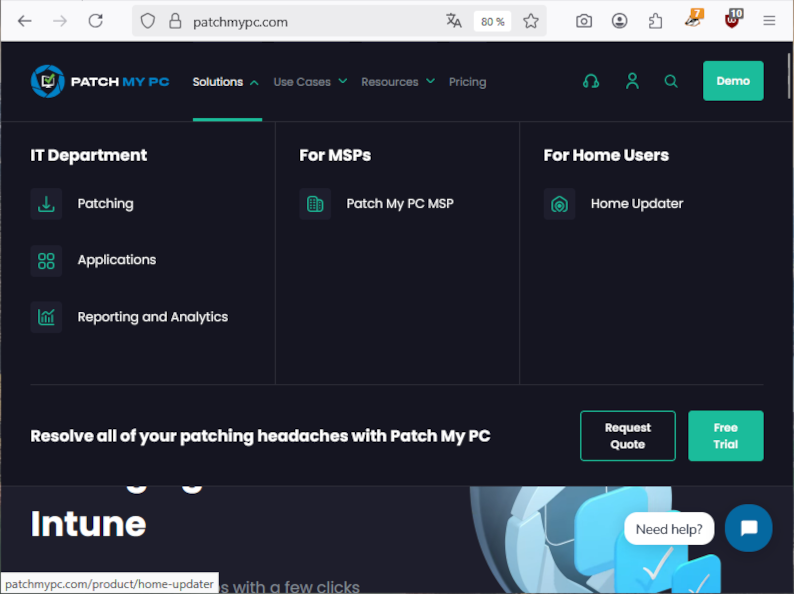Go to the Pricing page
The width and height of the screenshot is (794, 594).
point(467,82)
